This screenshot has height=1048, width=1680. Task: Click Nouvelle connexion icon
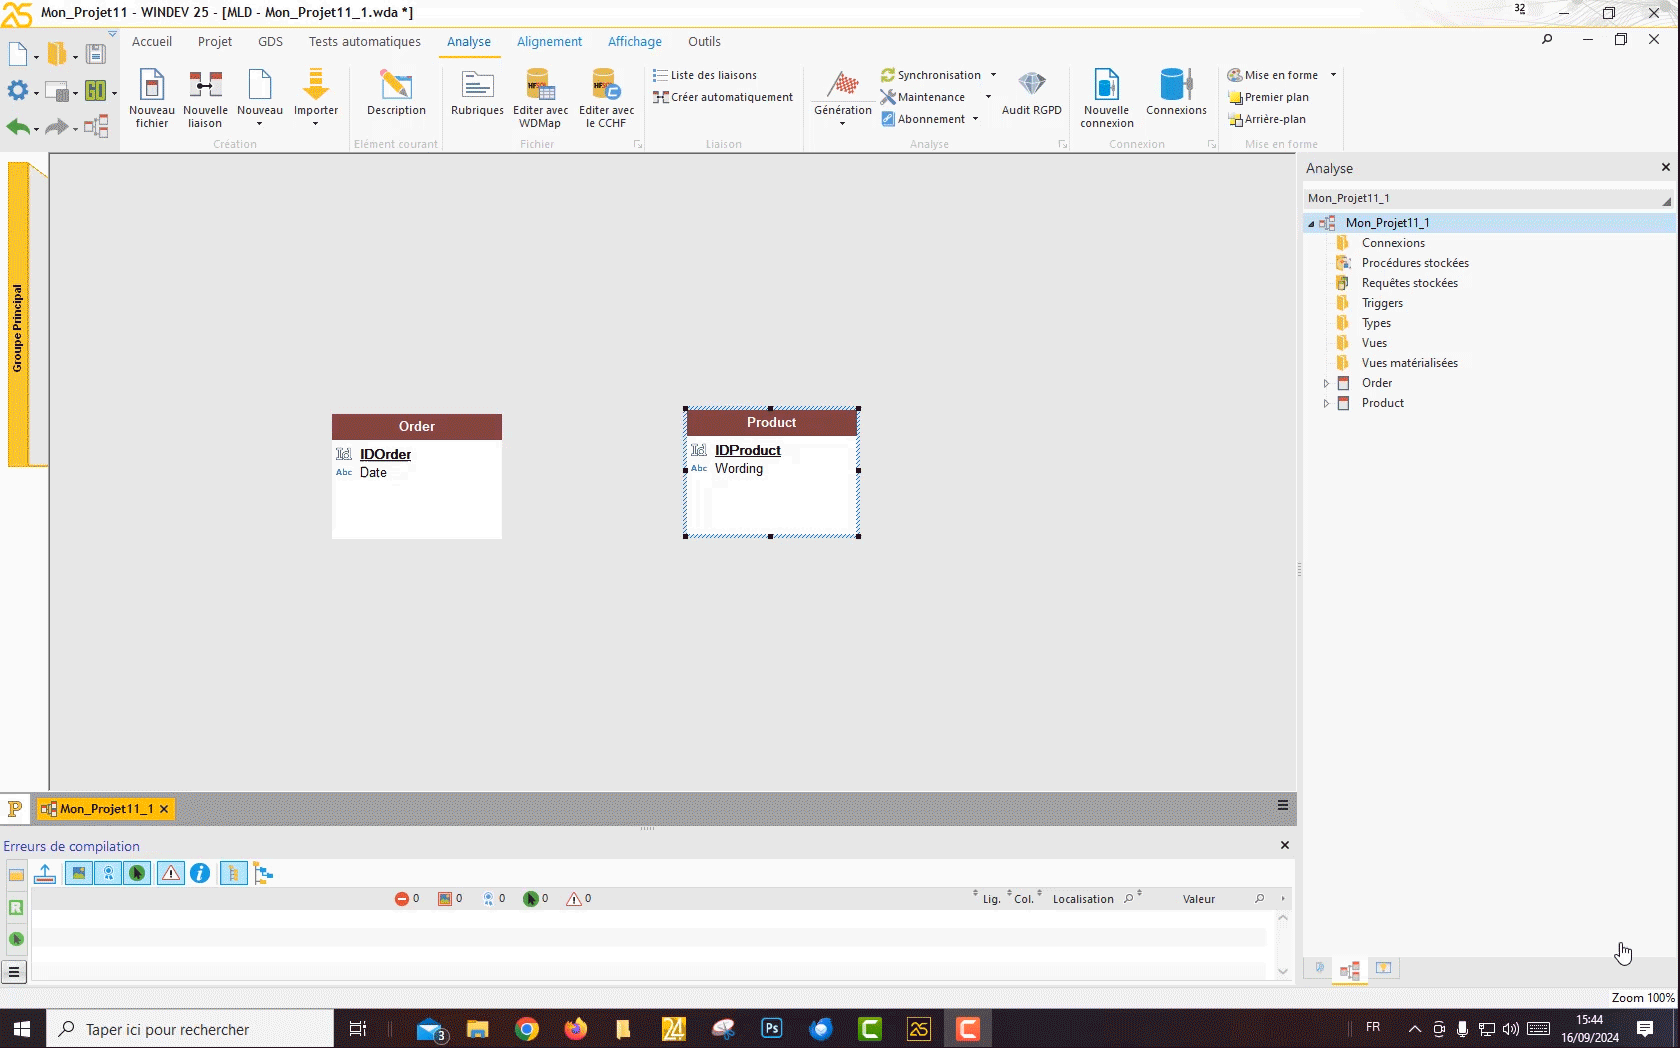pos(1107,98)
